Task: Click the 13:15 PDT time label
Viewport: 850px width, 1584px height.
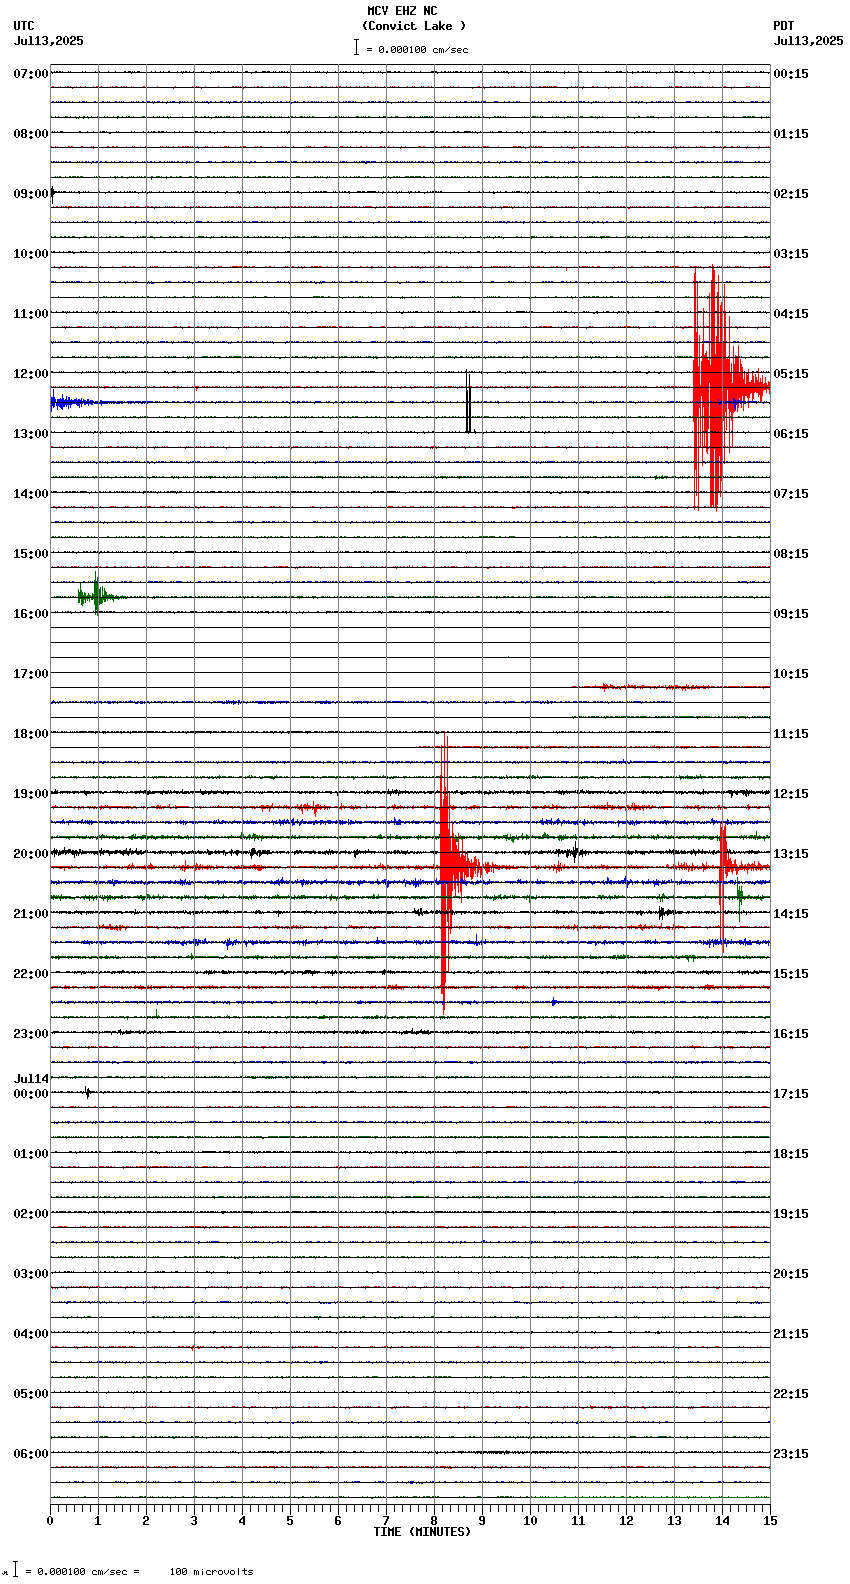Action: (x=791, y=854)
